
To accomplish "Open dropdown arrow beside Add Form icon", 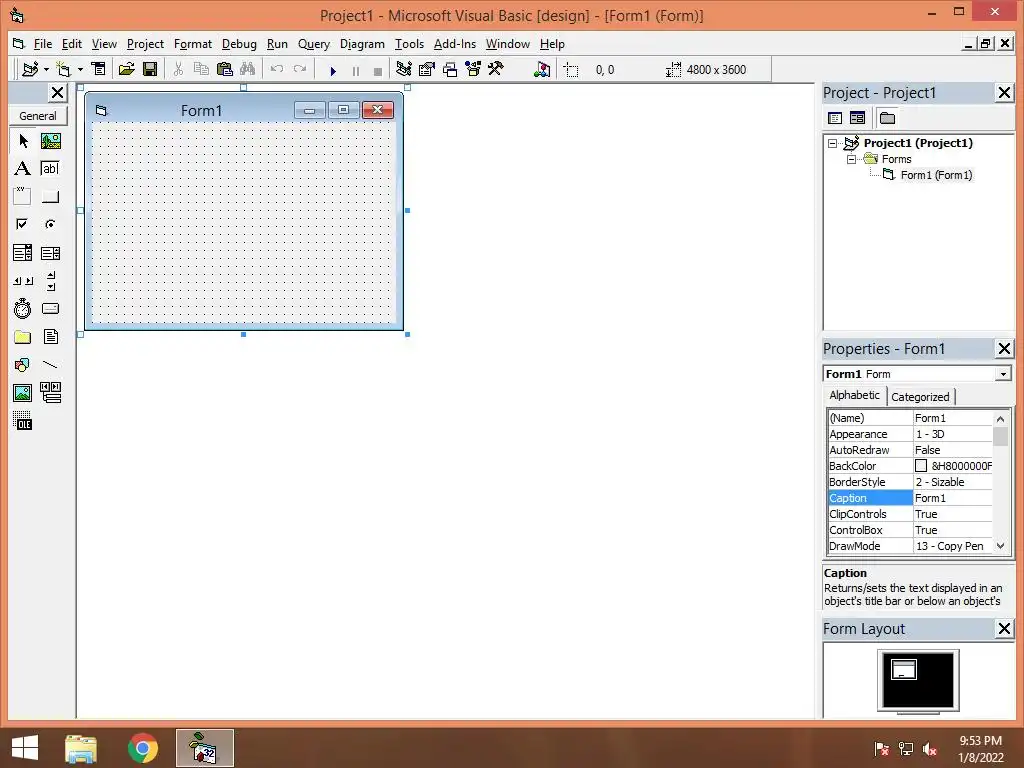I will click(80, 69).
